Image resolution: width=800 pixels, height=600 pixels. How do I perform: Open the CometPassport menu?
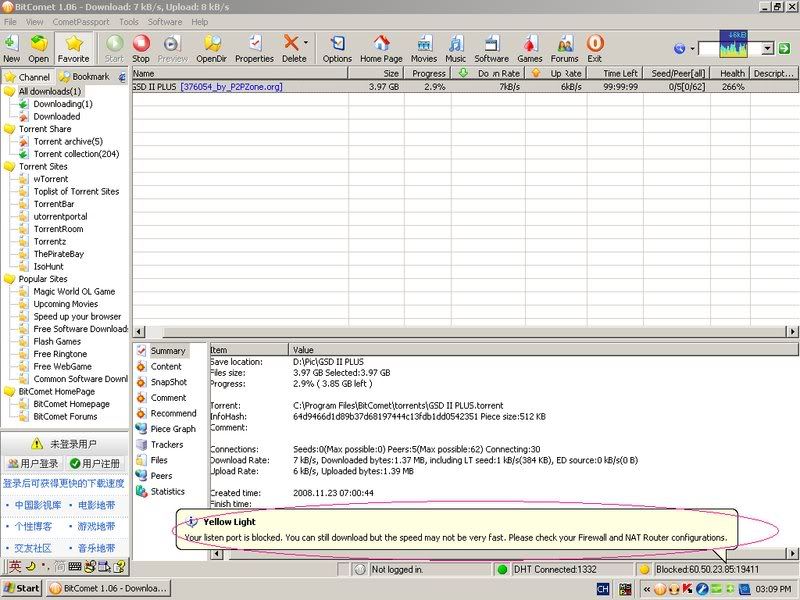pos(80,21)
